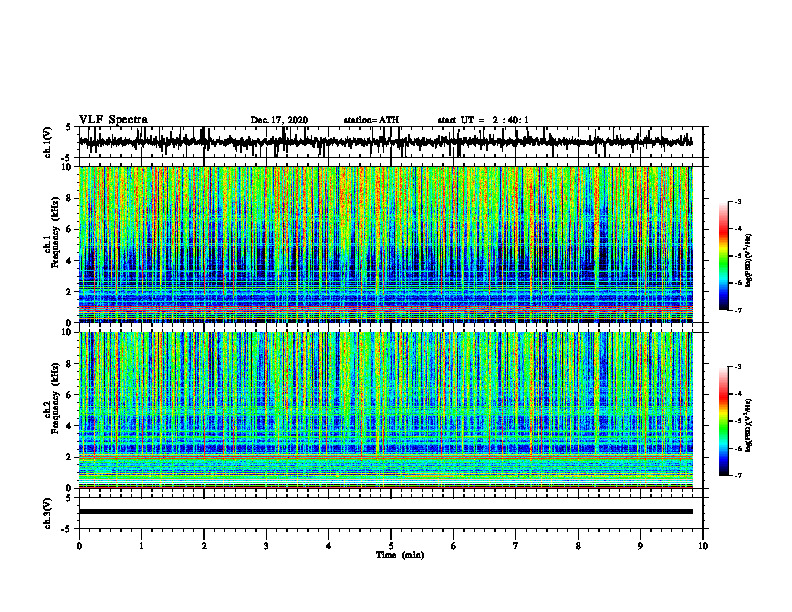Click the thick black ch.3 signal line
Viewport: 792px width, 612px height.
[x=385, y=512]
